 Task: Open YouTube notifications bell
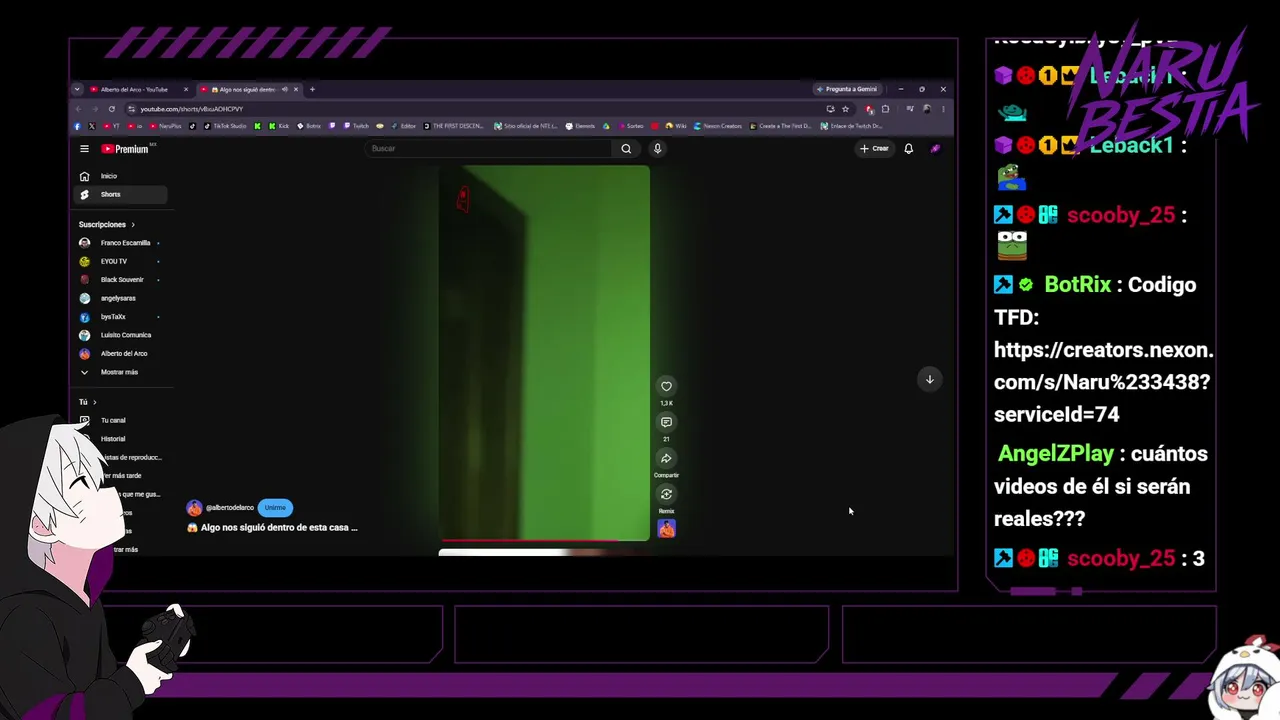[908, 149]
